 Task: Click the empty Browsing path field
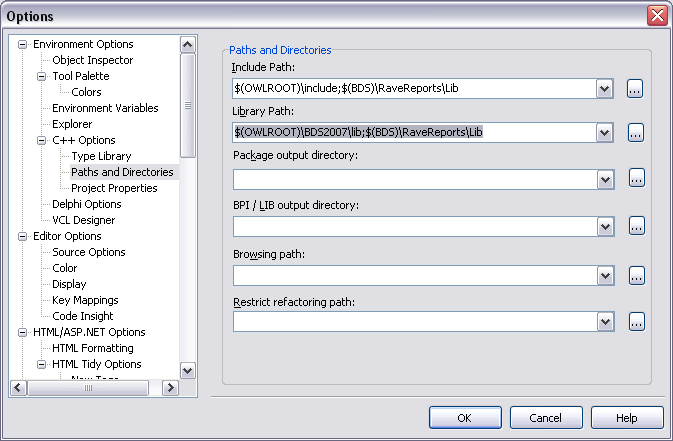(415, 276)
